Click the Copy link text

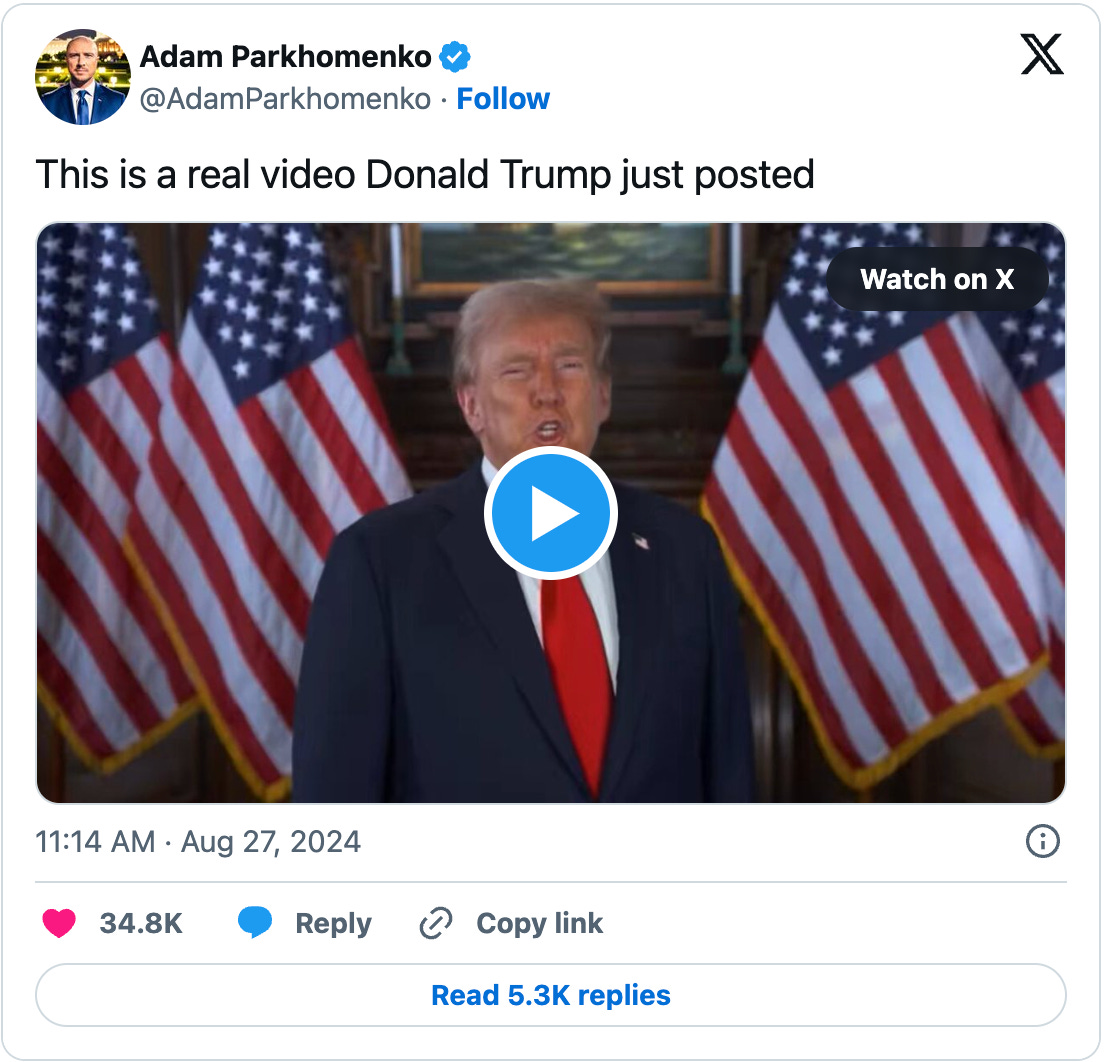click(x=539, y=923)
